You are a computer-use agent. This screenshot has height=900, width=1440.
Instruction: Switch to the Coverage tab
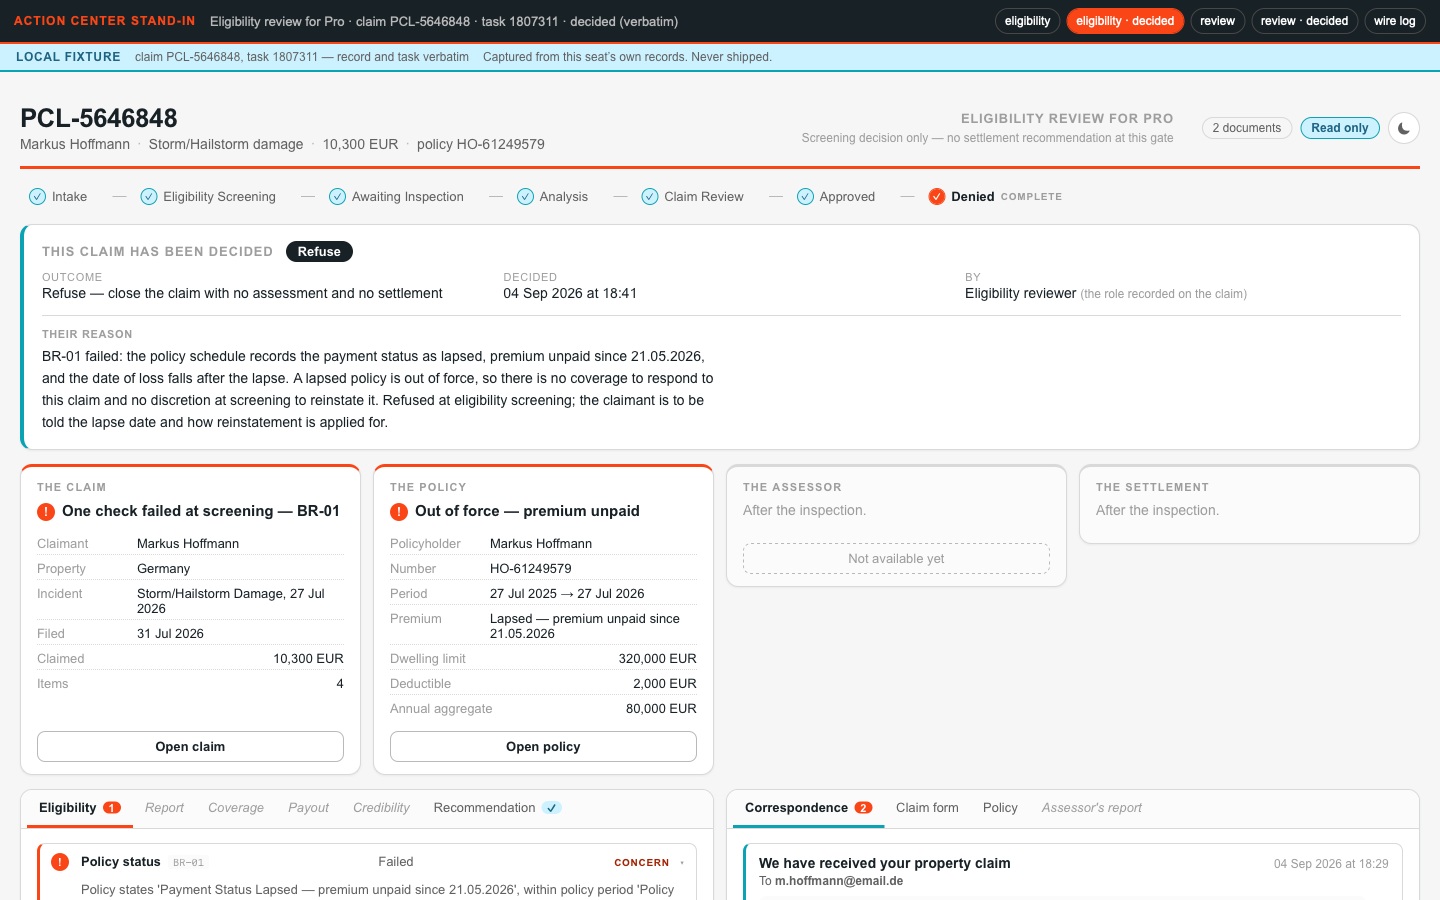(236, 808)
